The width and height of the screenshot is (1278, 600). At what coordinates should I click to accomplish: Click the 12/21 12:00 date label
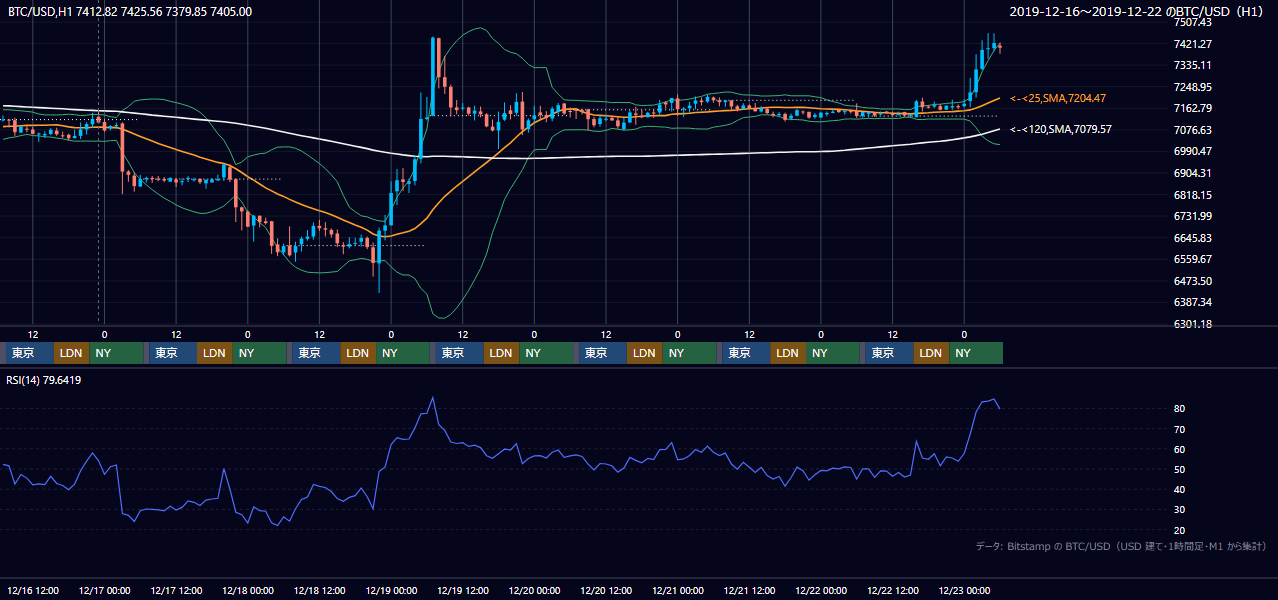pyautogui.click(x=749, y=590)
